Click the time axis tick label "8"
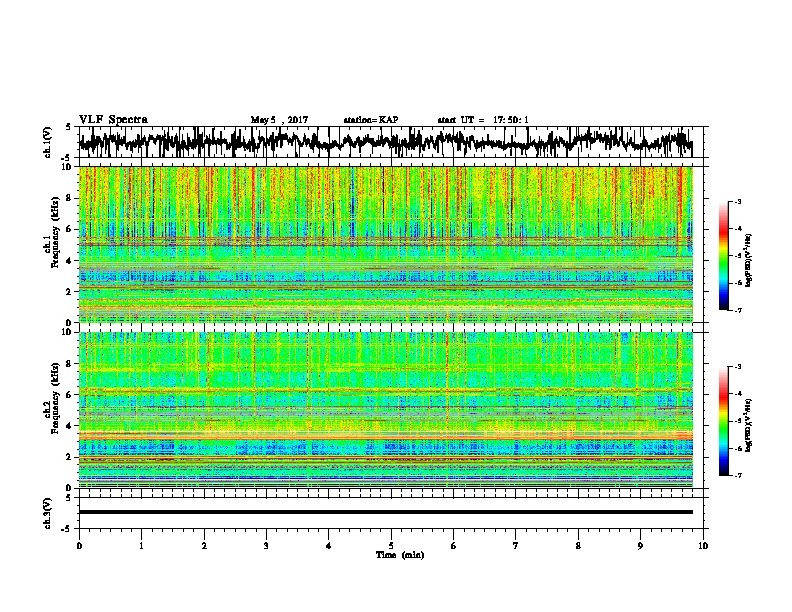This screenshot has width=792, height=612. [x=578, y=546]
